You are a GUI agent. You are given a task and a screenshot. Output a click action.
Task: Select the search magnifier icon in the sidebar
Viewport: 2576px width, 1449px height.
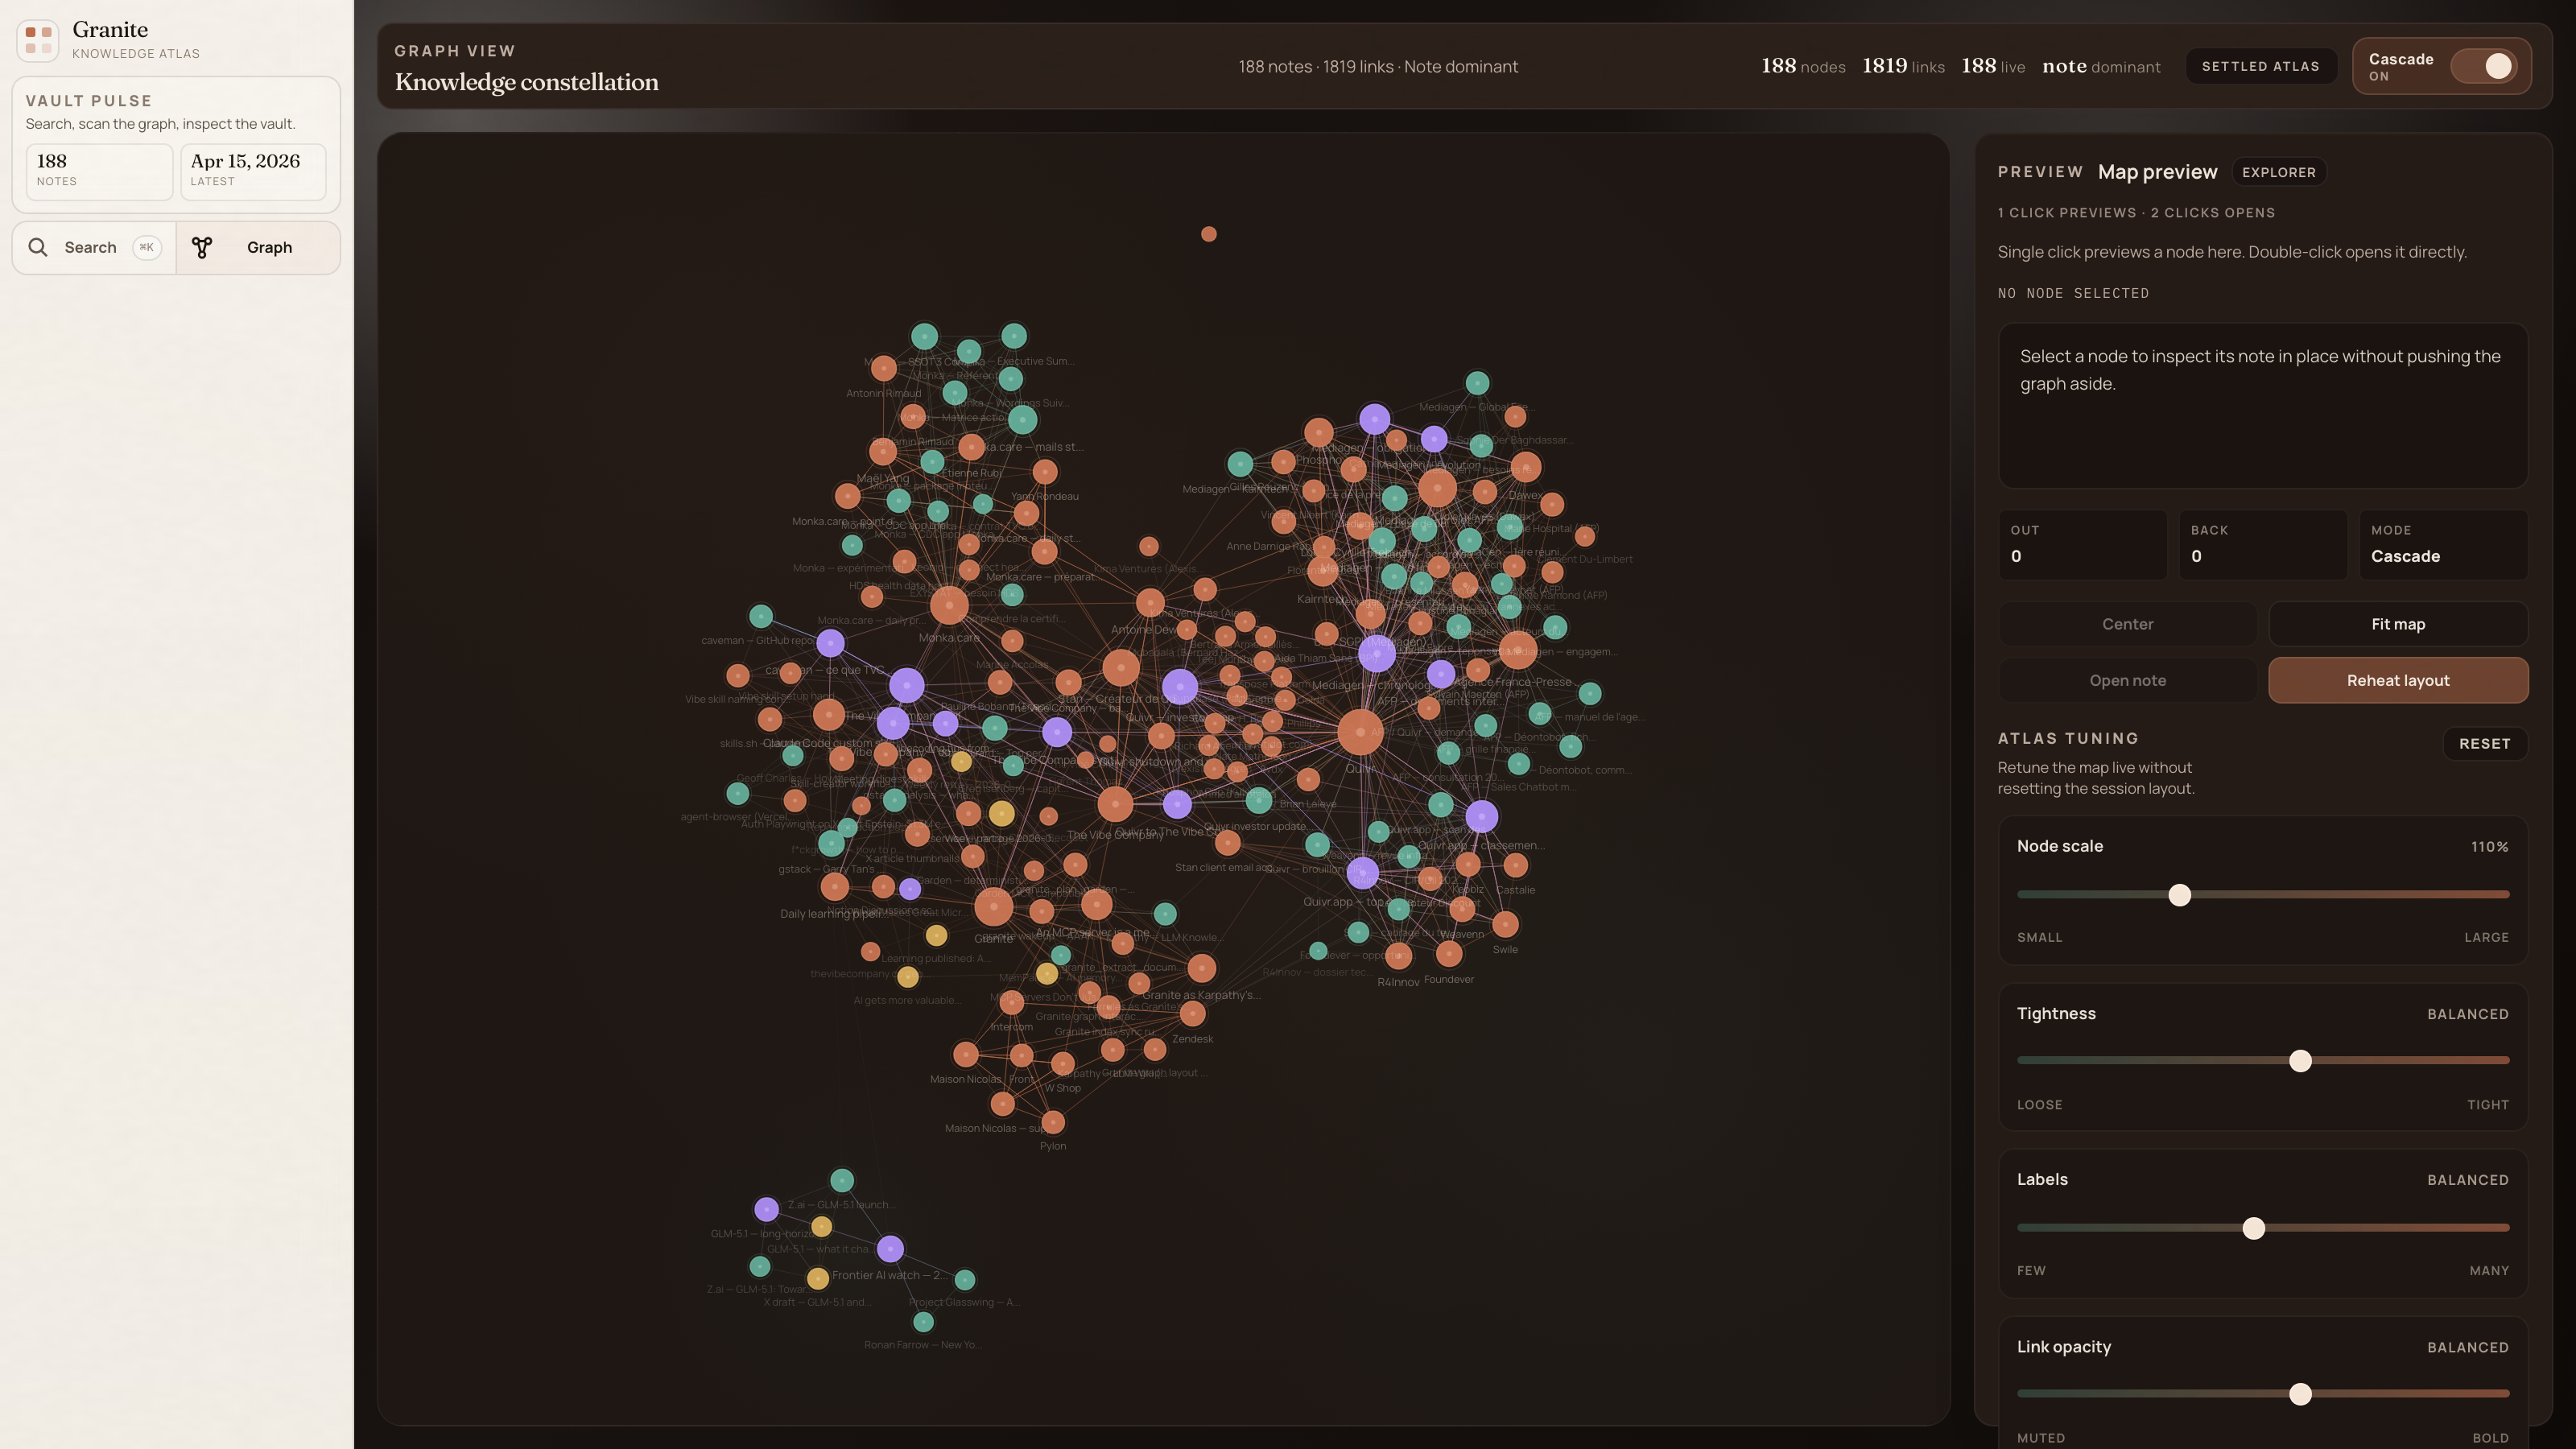(38, 247)
